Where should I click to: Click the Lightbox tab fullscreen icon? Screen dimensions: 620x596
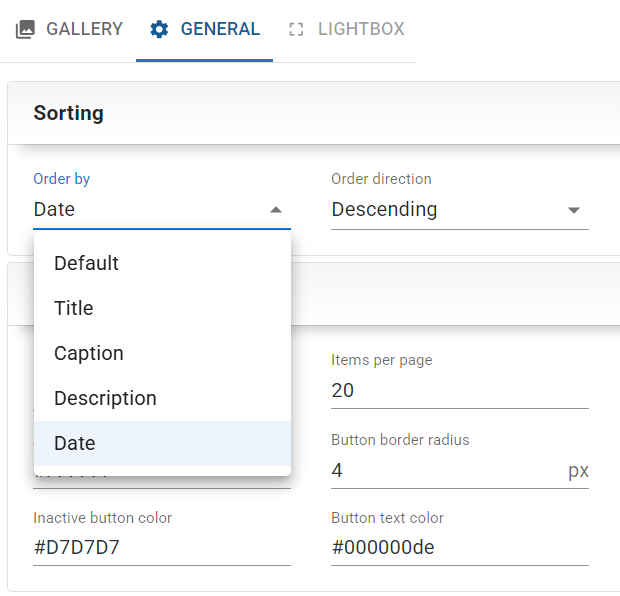(x=295, y=29)
